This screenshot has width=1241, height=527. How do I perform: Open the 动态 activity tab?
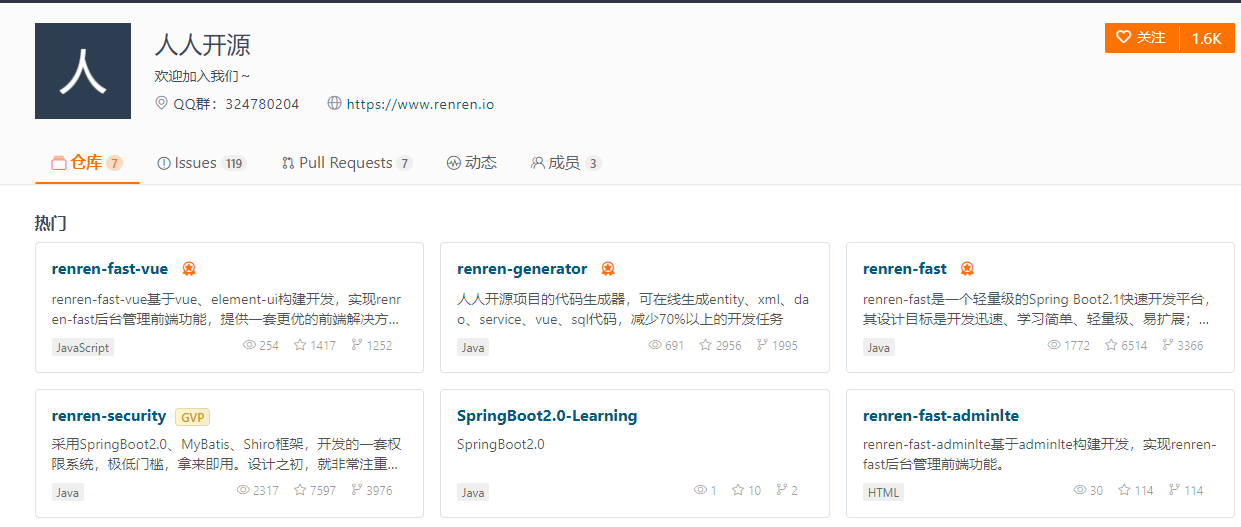(472, 163)
